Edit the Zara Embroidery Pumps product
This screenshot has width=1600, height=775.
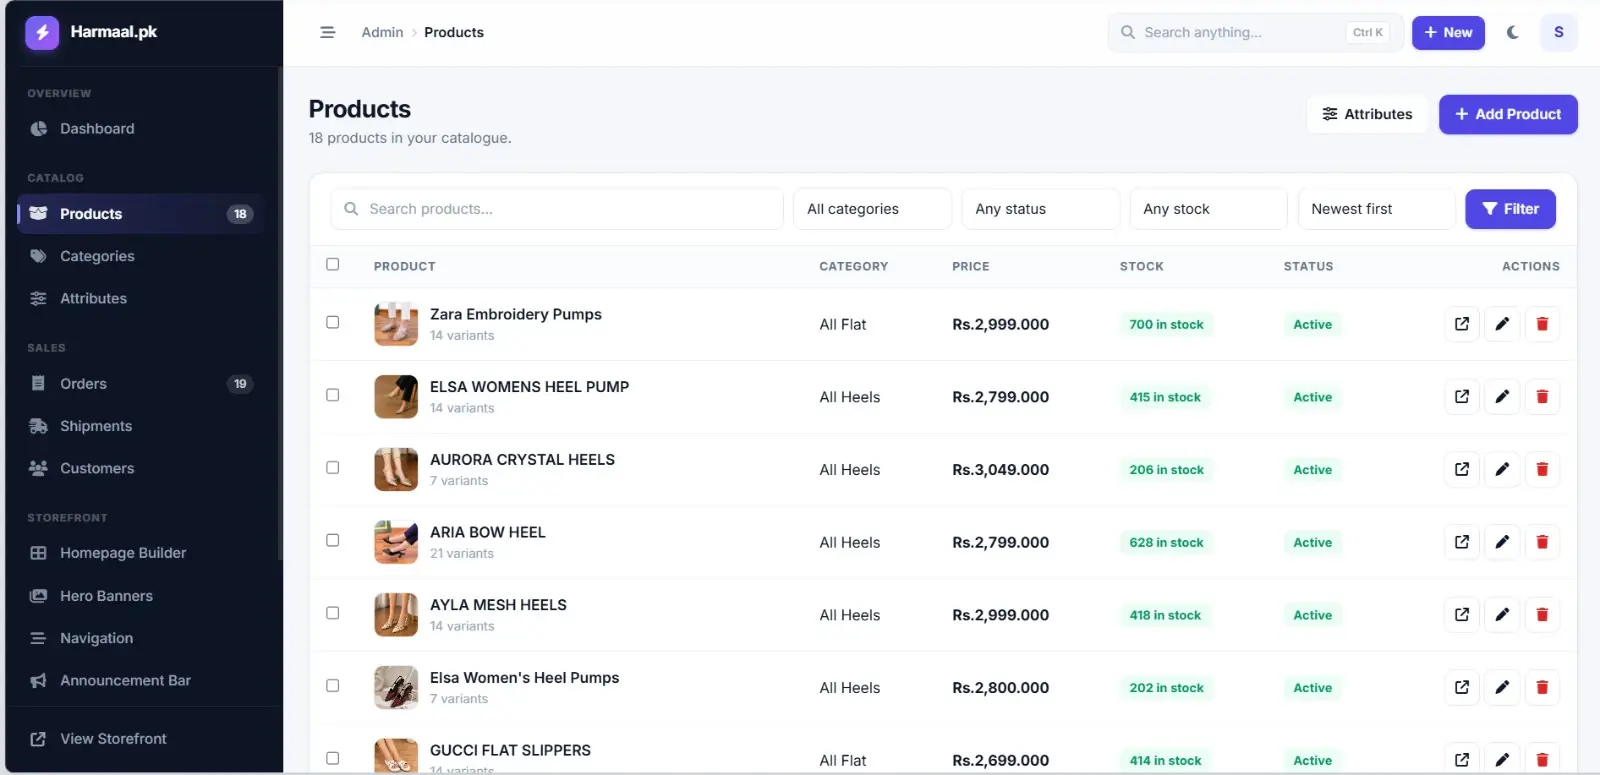[1502, 324]
